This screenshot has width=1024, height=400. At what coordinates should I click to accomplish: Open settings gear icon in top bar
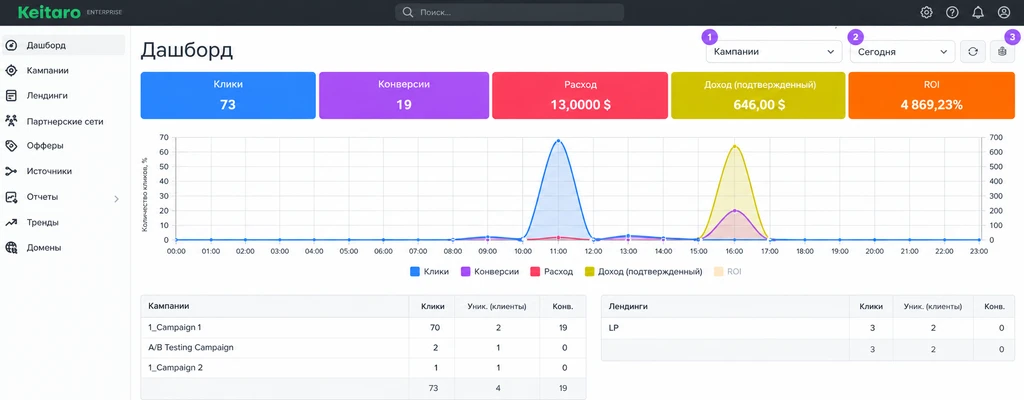click(x=926, y=12)
